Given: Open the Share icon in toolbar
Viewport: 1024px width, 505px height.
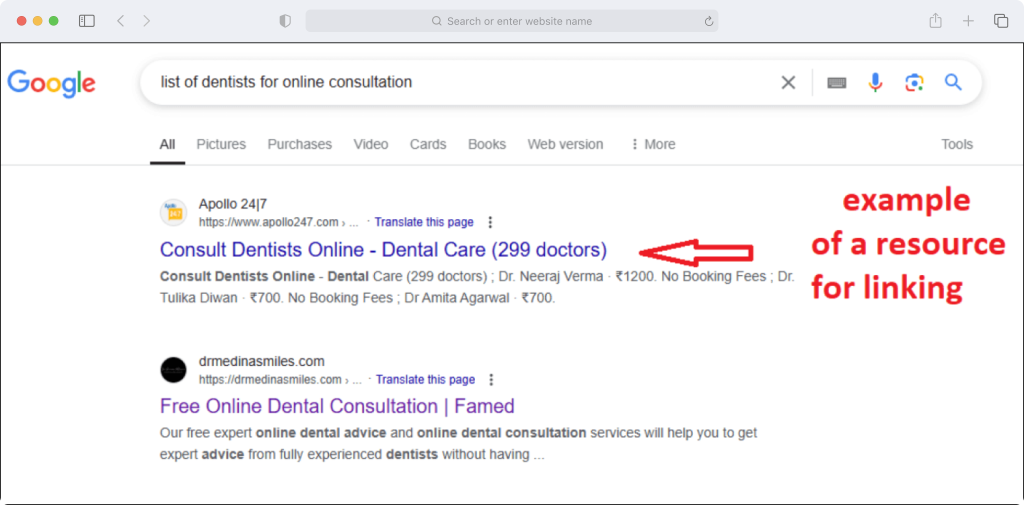Looking at the screenshot, I should [x=935, y=21].
